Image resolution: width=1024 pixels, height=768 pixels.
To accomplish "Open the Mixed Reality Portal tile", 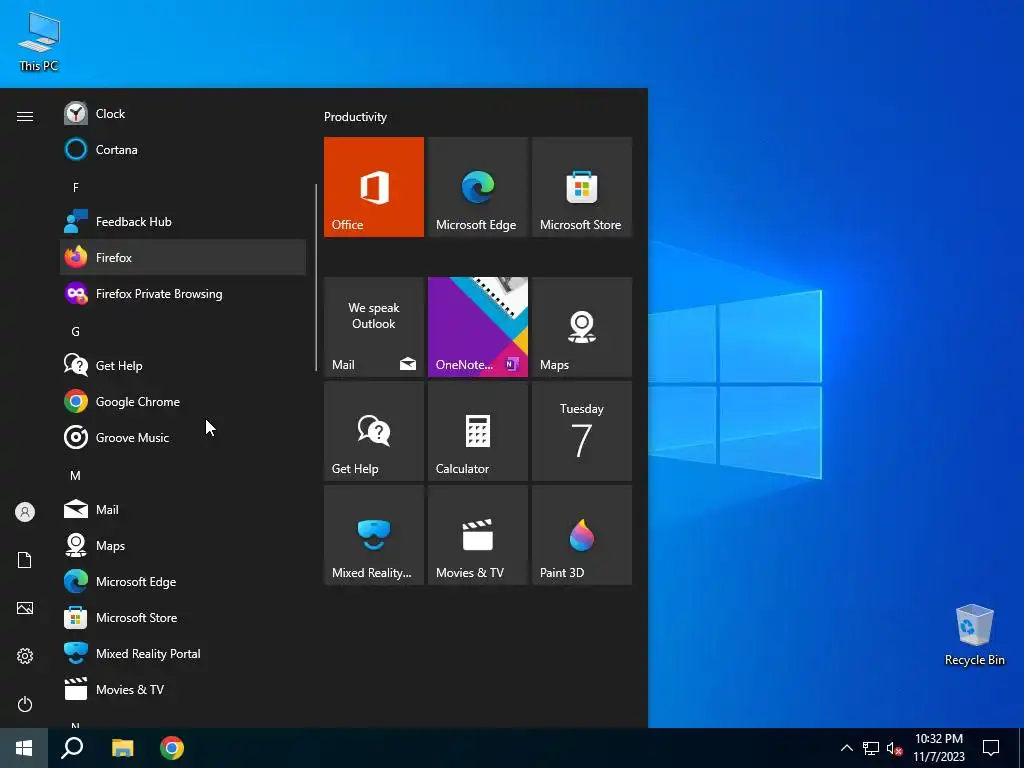I will pos(374,535).
